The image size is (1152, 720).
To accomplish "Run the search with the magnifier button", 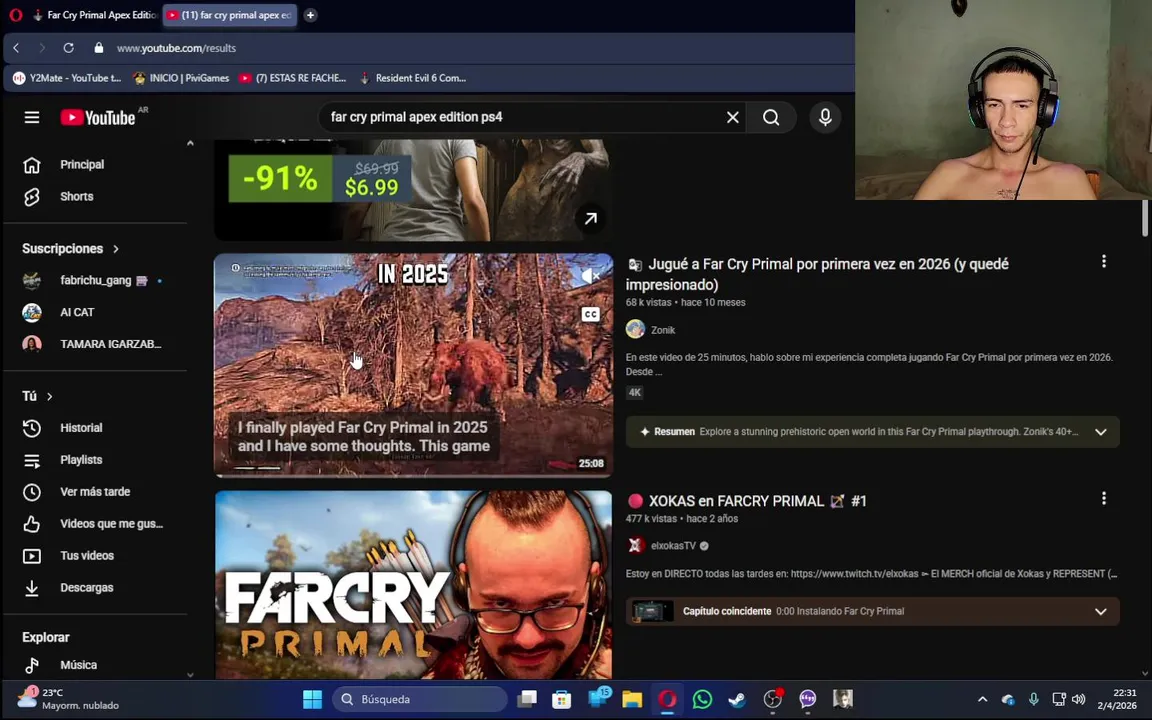I will tap(771, 118).
